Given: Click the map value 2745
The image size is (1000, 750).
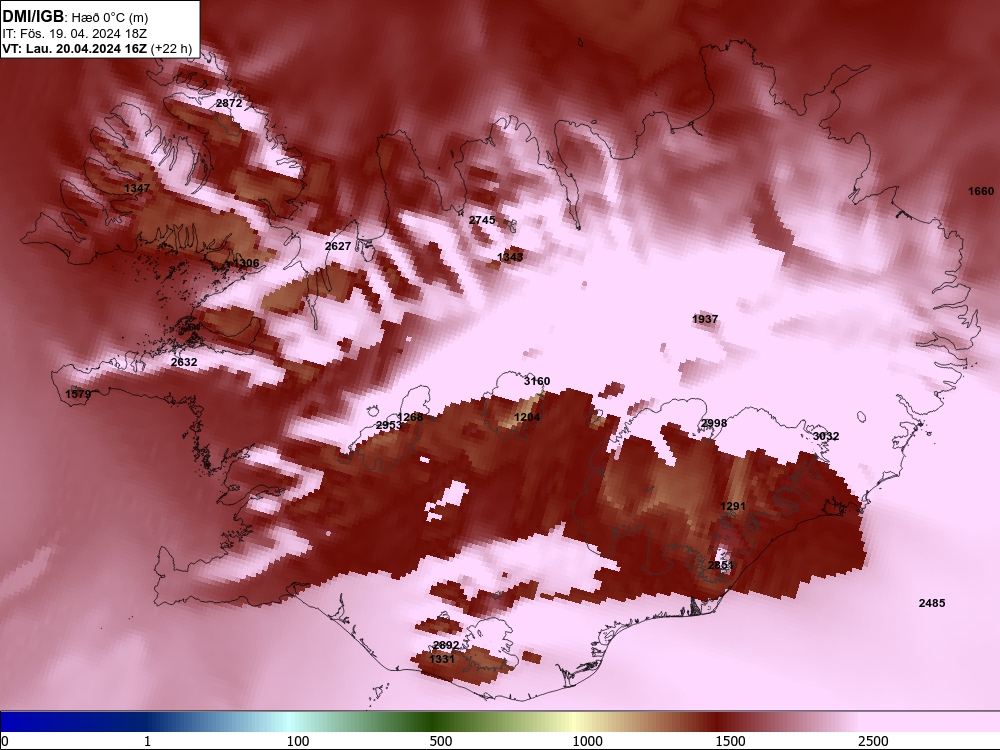Looking at the screenshot, I should 482,220.
